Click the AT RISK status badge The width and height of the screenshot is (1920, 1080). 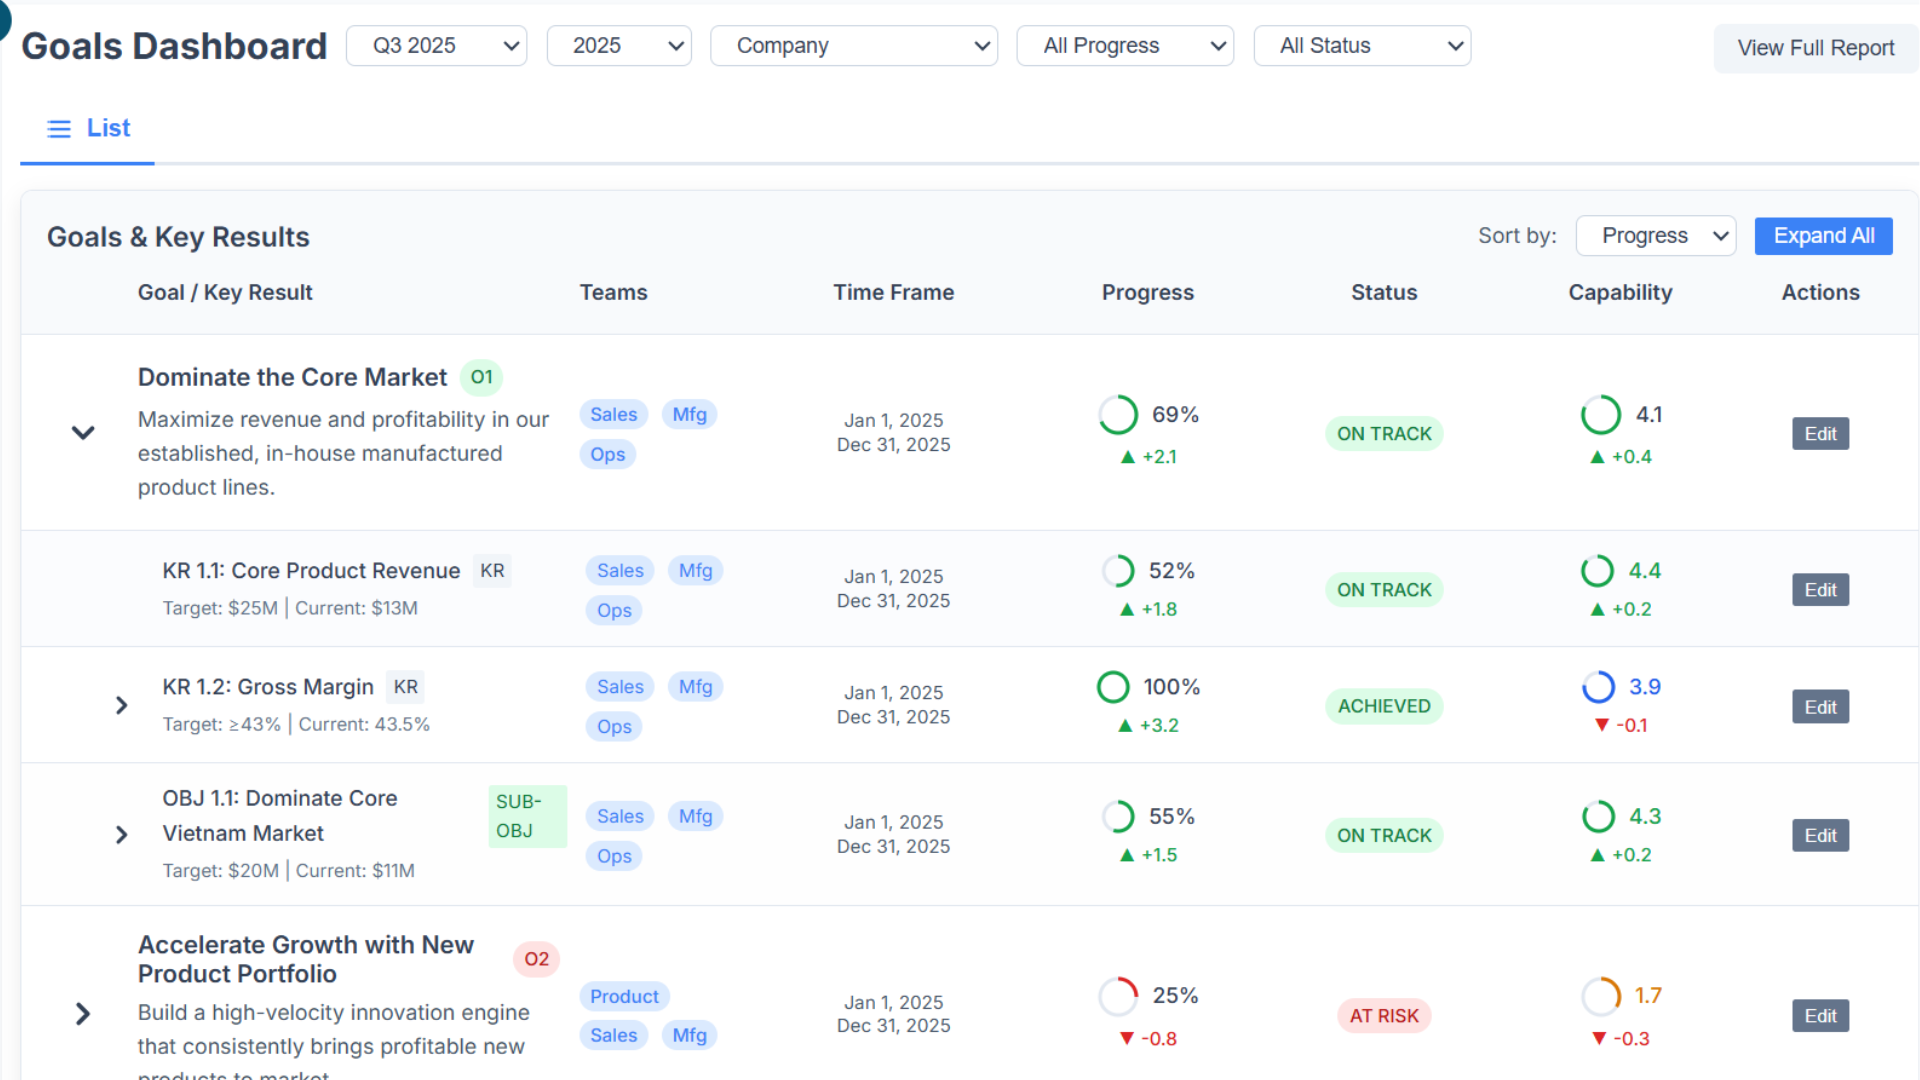coord(1384,1016)
